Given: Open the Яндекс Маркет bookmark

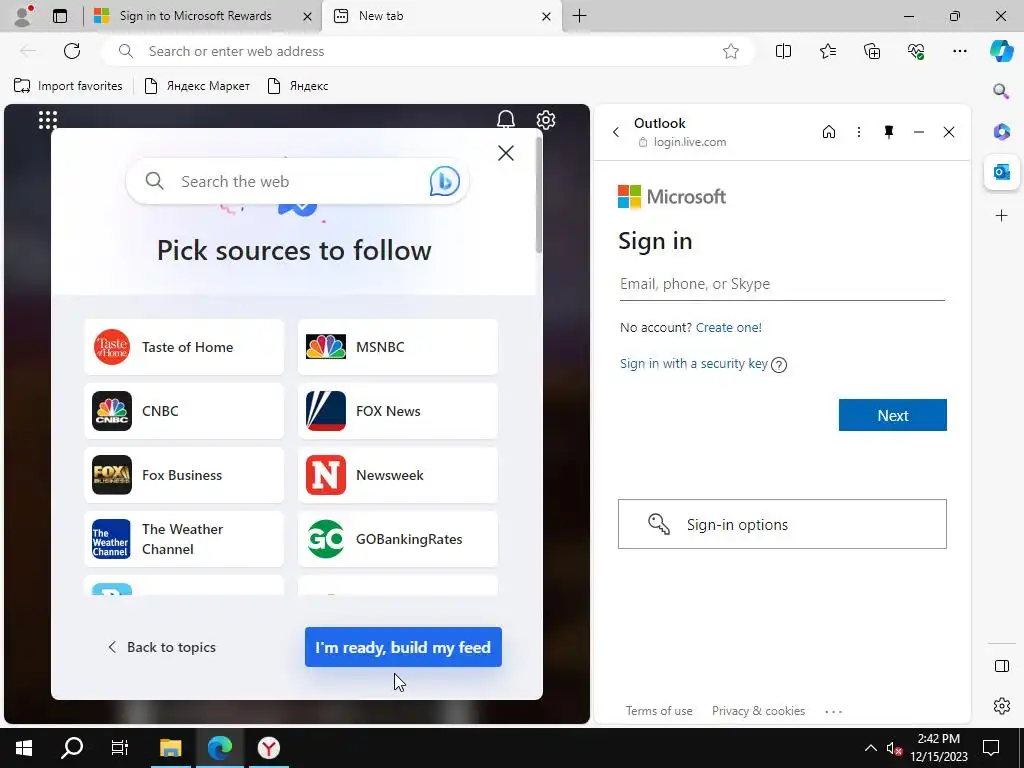Looking at the screenshot, I should click(x=197, y=86).
